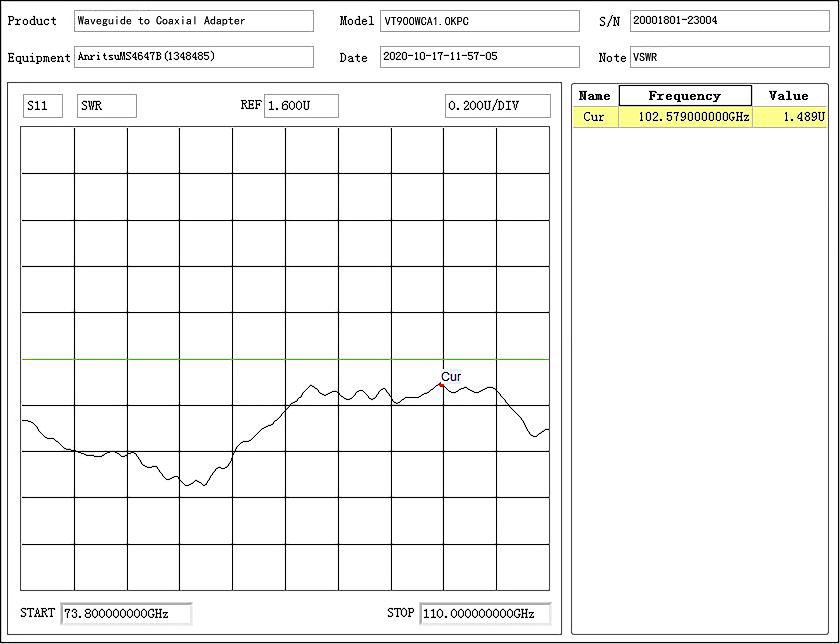Click the marker frequency 102.579000000GHz cell
This screenshot has height=644, width=840.
coord(685,117)
